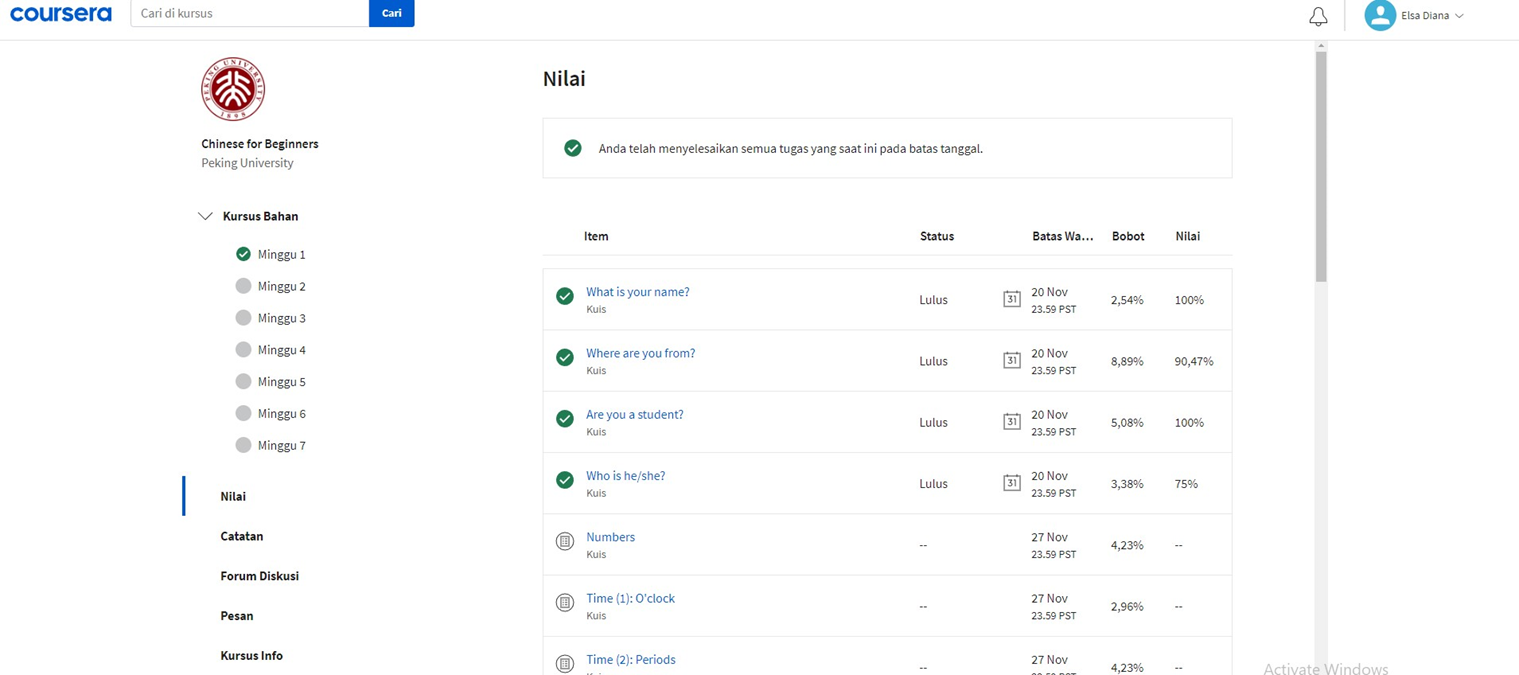The width and height of the screenshot is (1519, 675).
Task: Select the Minggu 2 status circle
Action: (x=243, y=286)
